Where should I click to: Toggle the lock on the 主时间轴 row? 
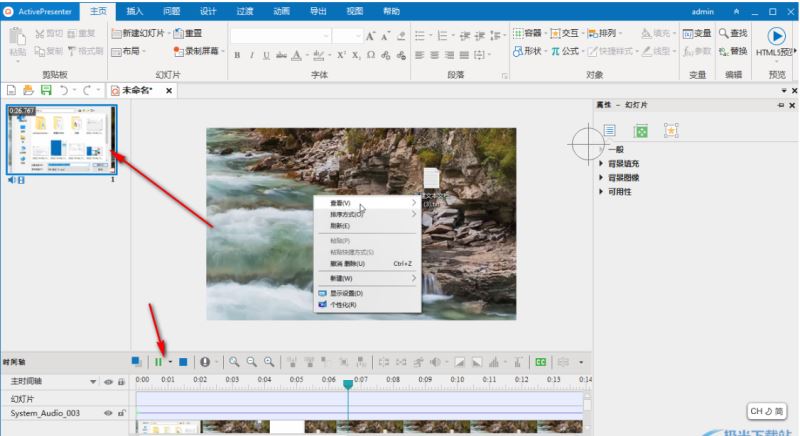[121, 381]
